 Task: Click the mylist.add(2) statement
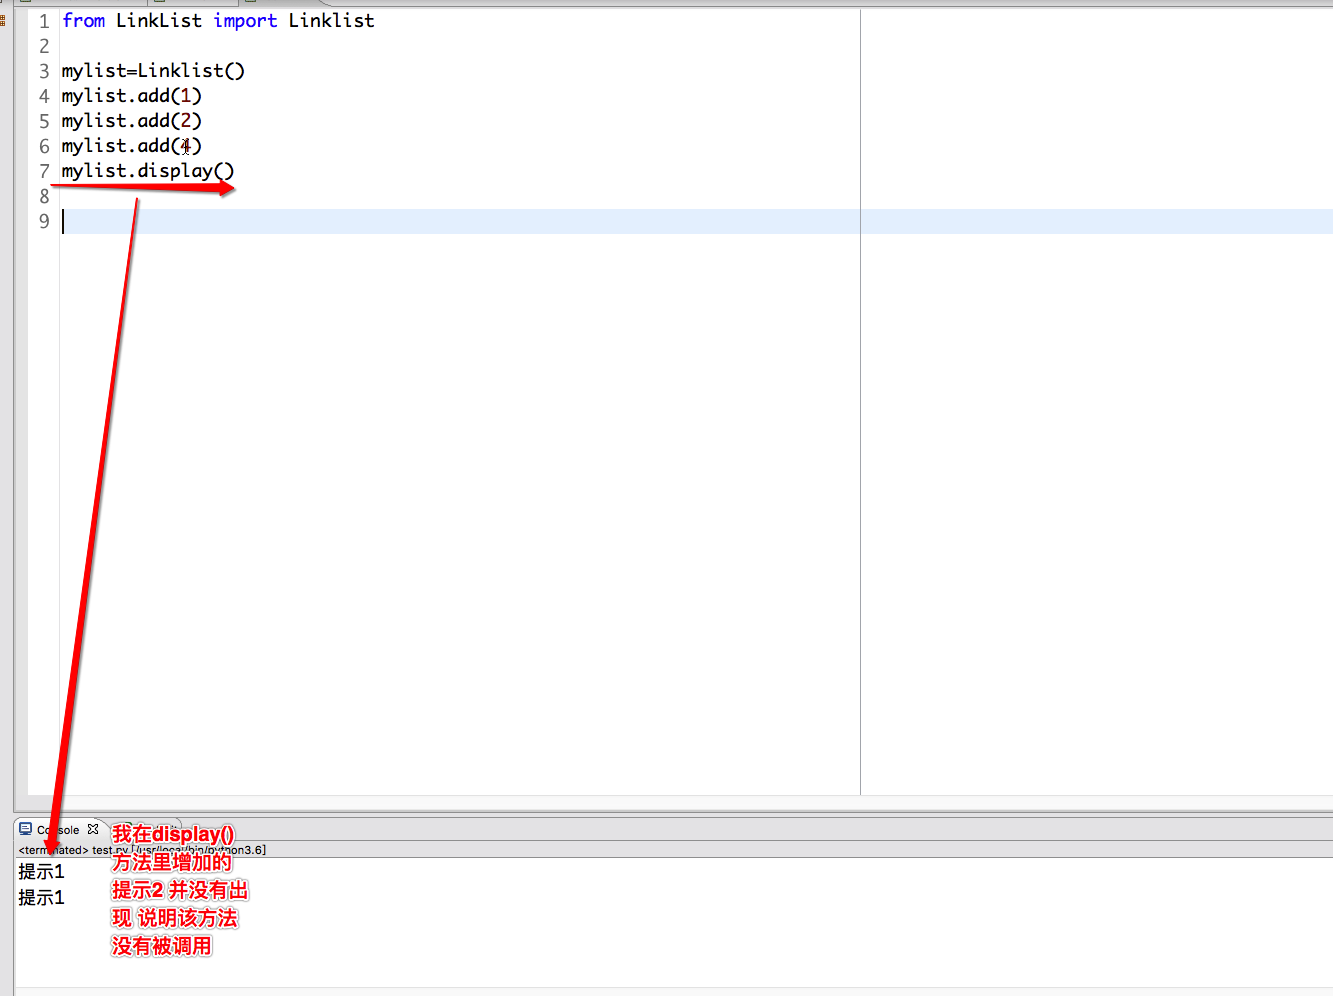[x=131, y=121]
